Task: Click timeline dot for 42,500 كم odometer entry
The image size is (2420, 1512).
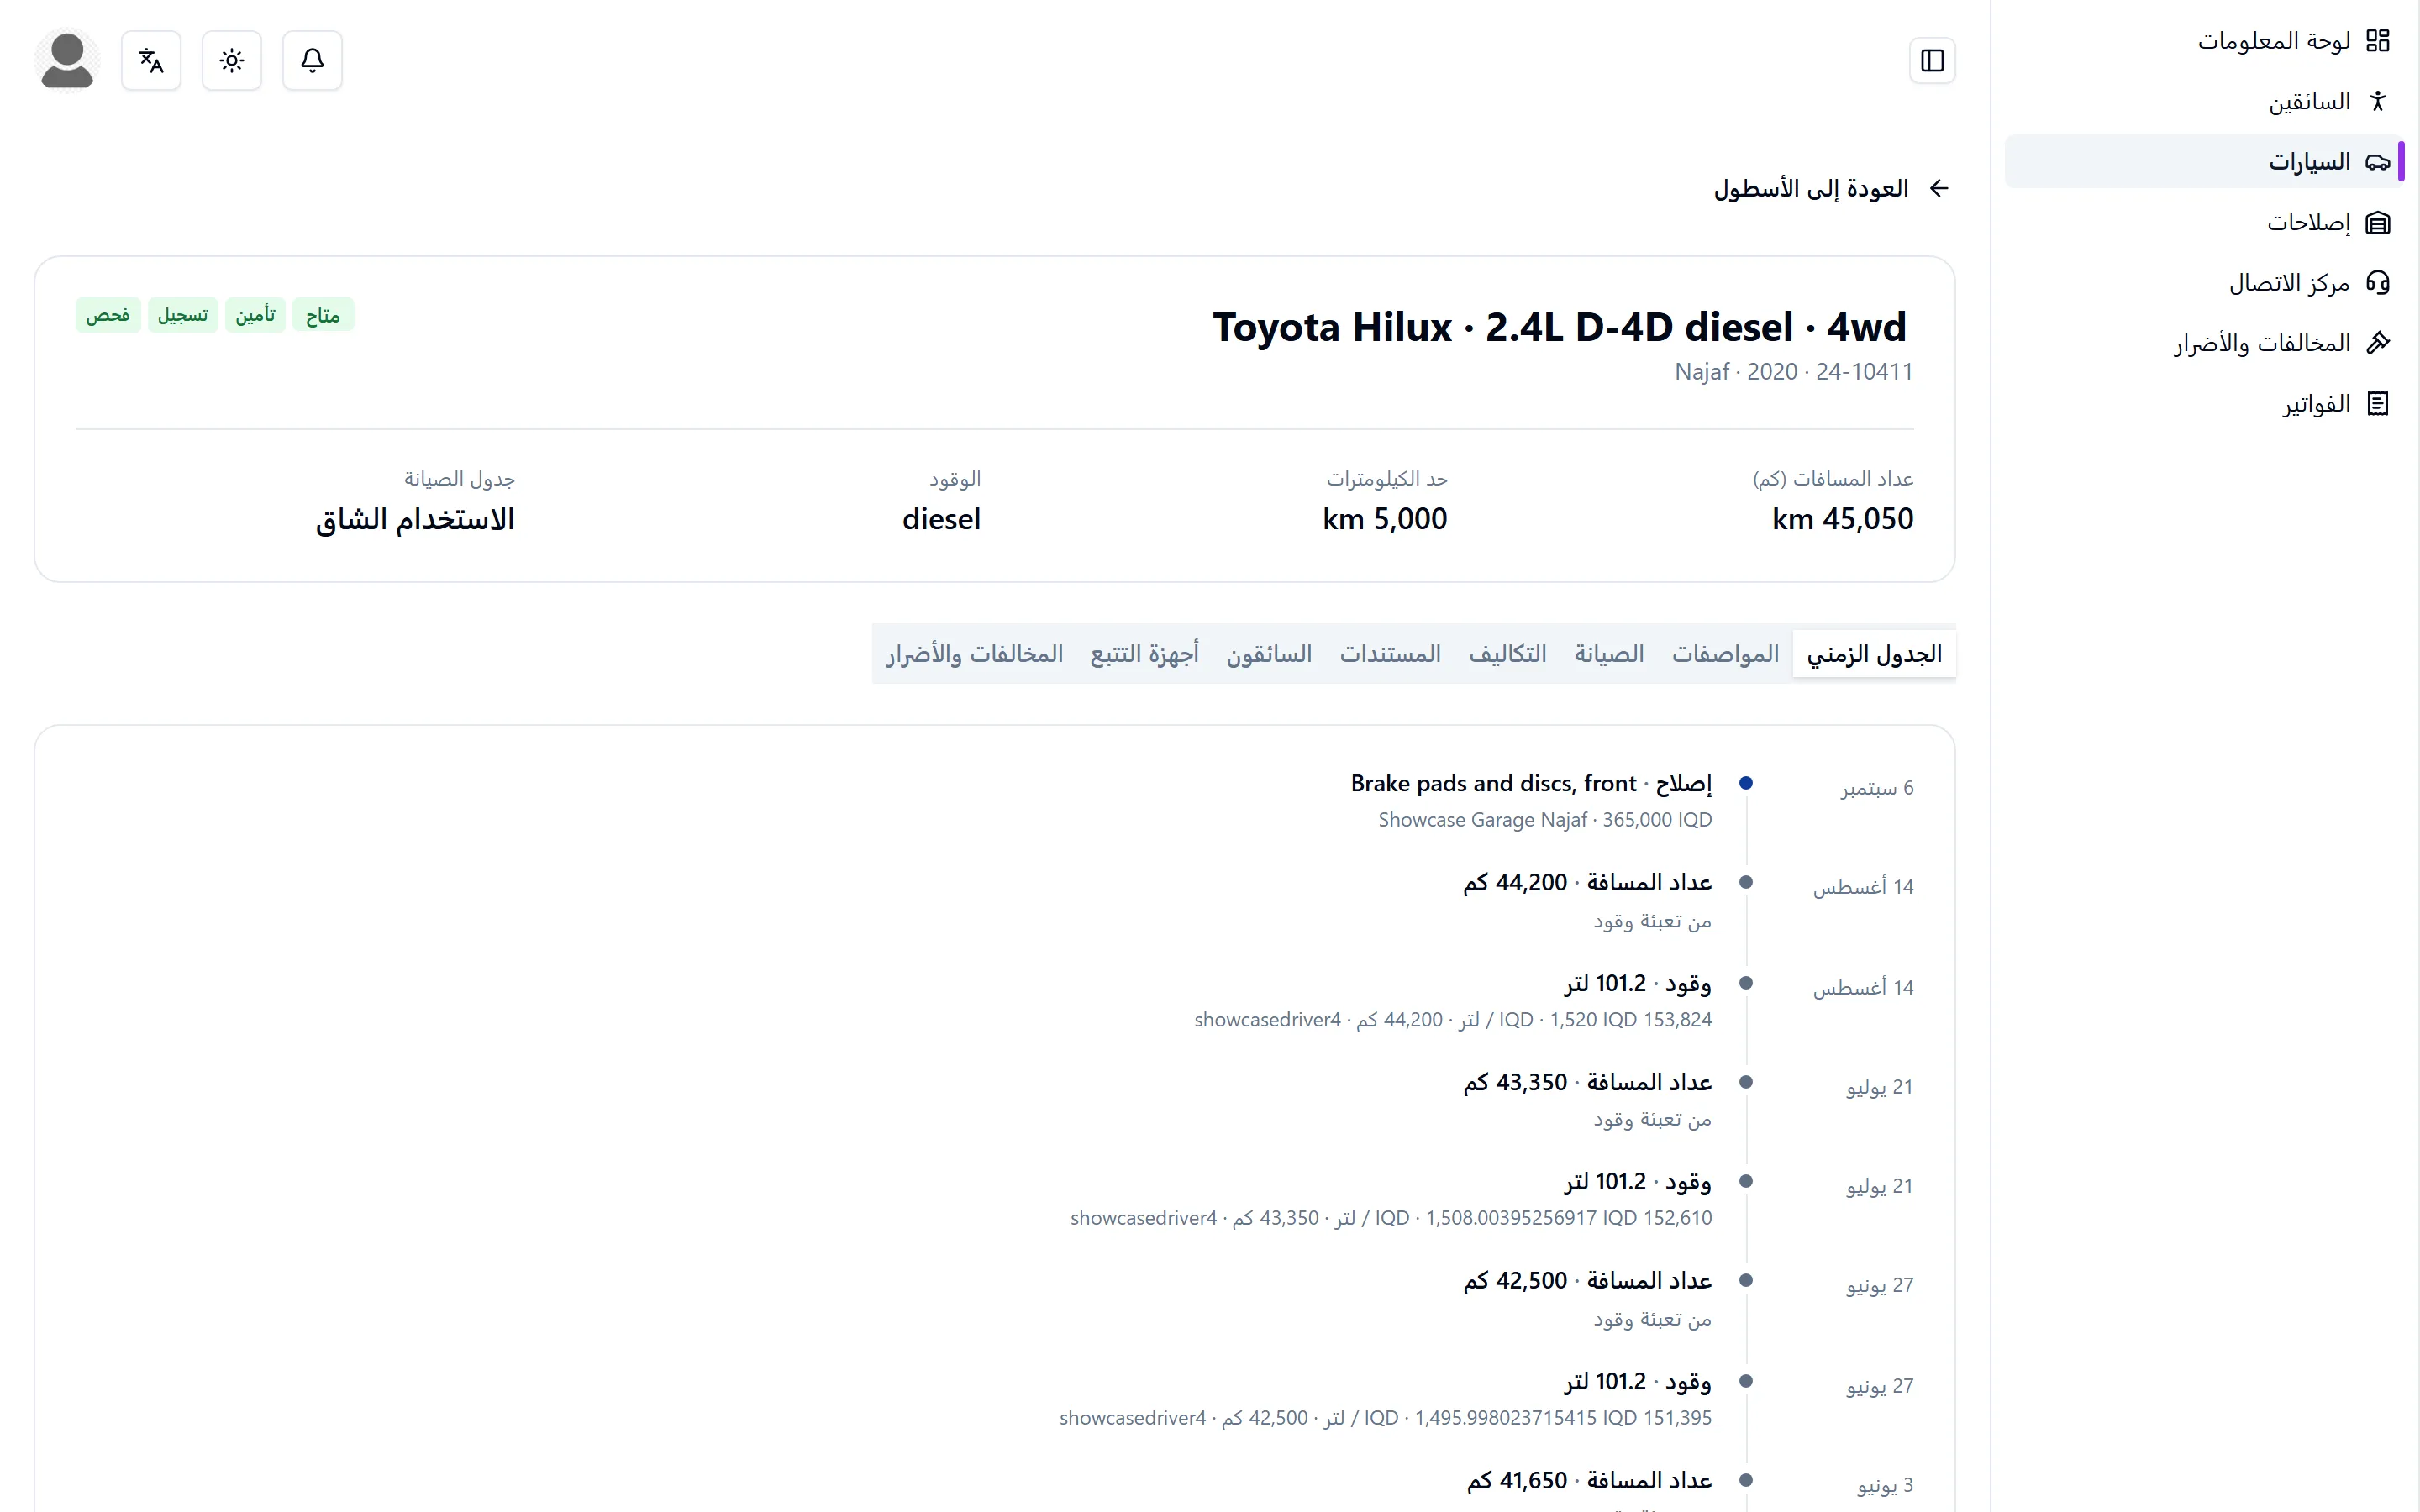Action: (1746, 1280)
